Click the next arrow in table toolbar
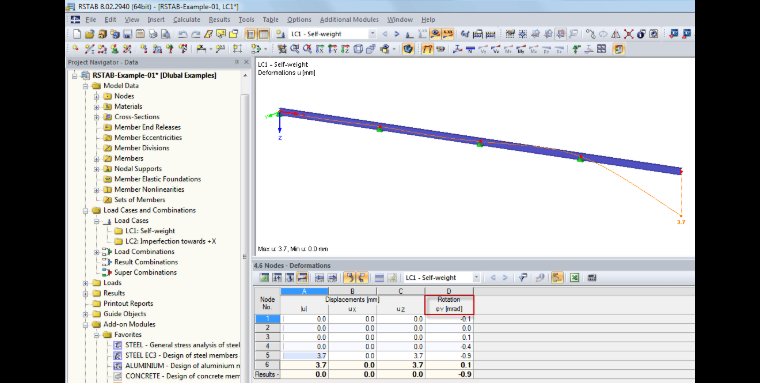This screenshot has height=383, width=760. coord(505,278)
